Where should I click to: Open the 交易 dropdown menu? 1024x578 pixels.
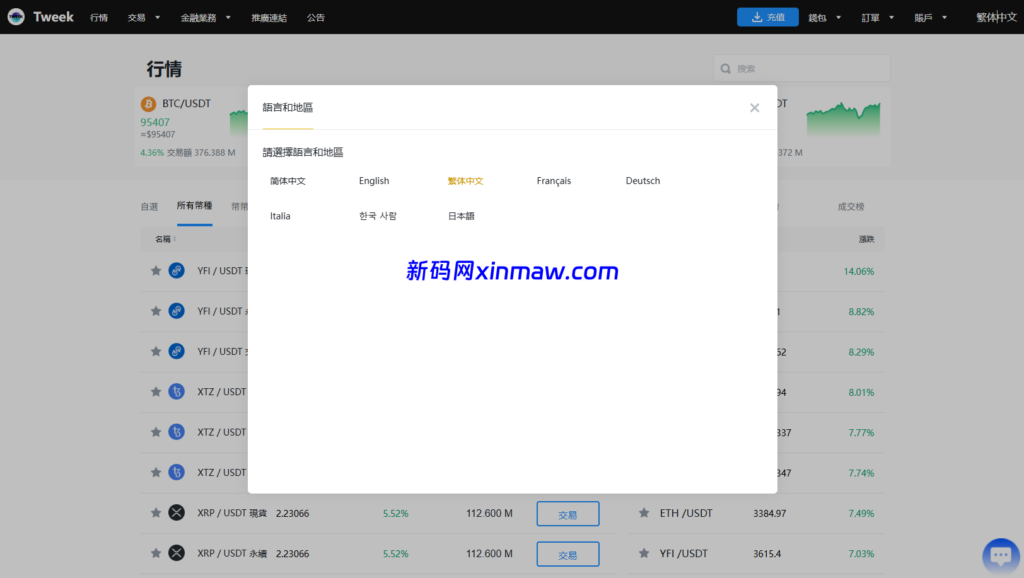click(141, 17)
